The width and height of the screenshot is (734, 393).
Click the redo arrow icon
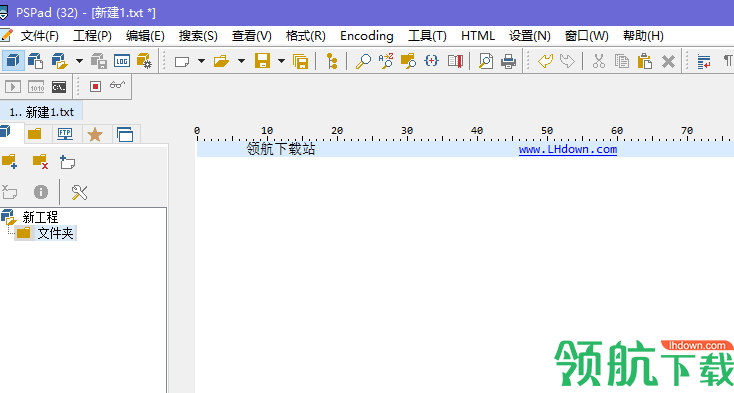(567, 61)
